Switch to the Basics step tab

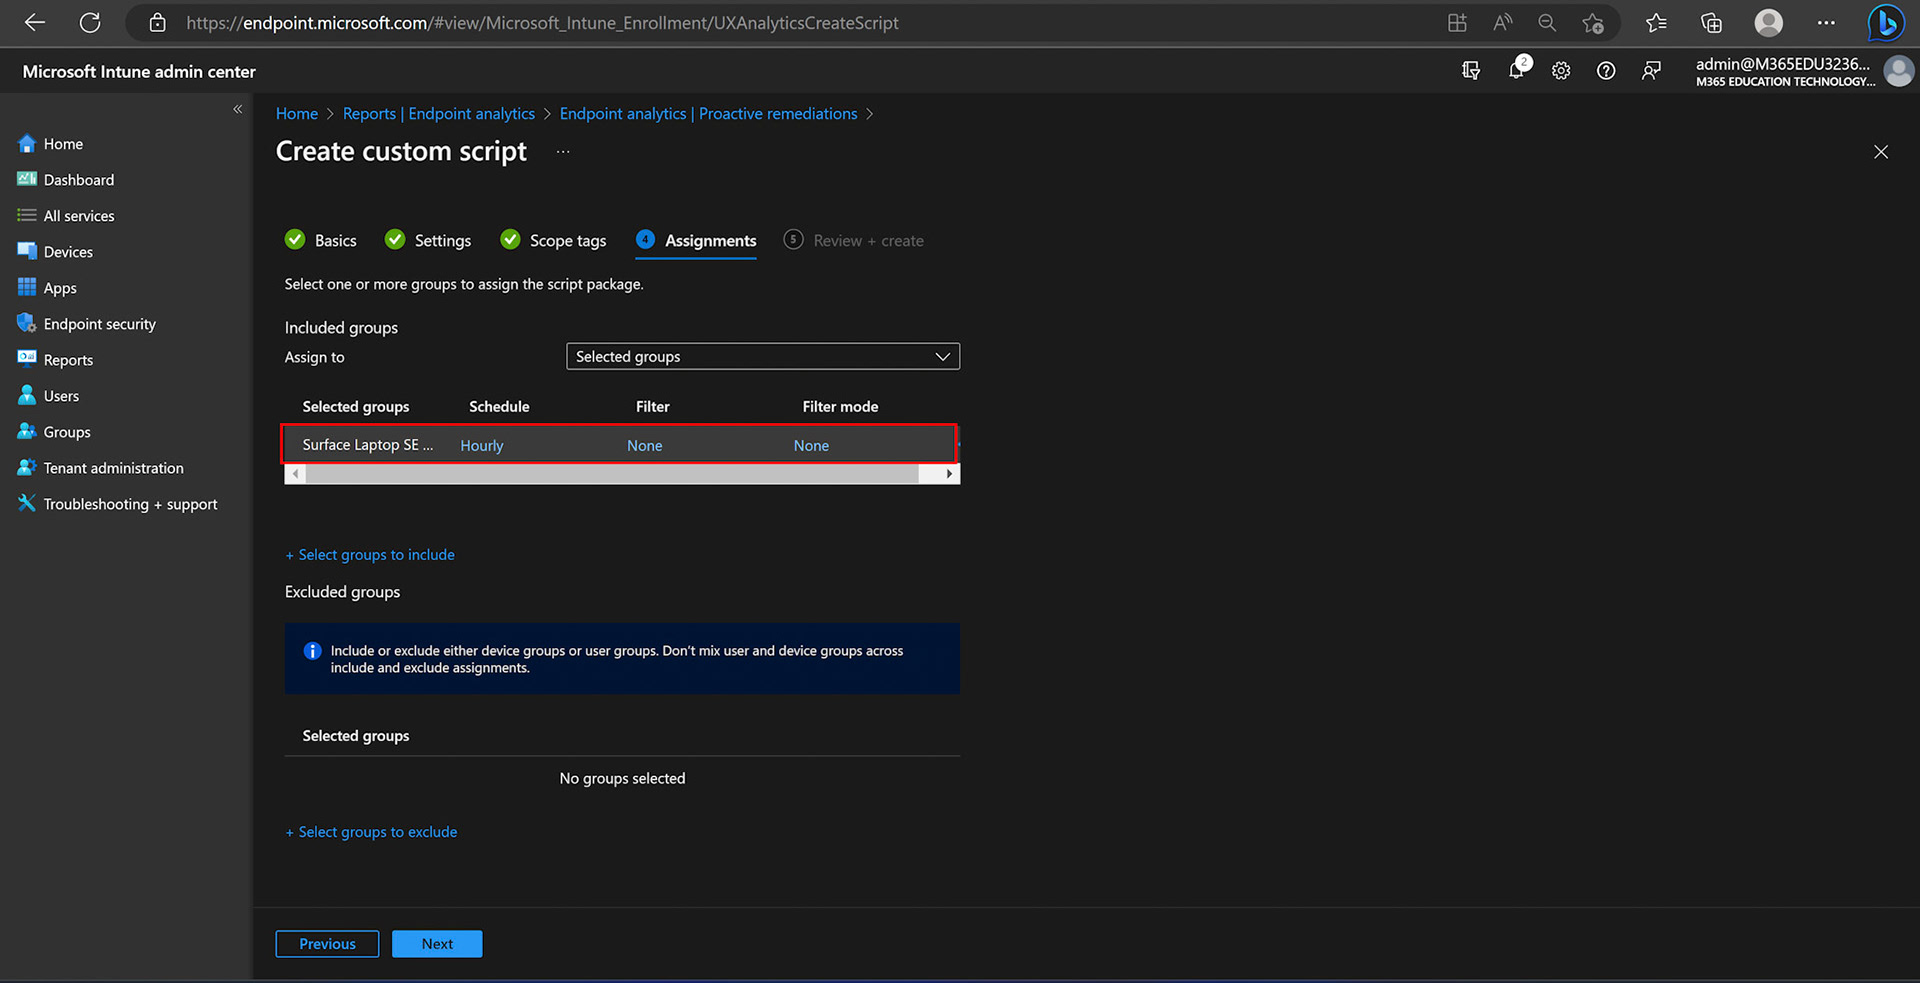click(x=321, y=240)
